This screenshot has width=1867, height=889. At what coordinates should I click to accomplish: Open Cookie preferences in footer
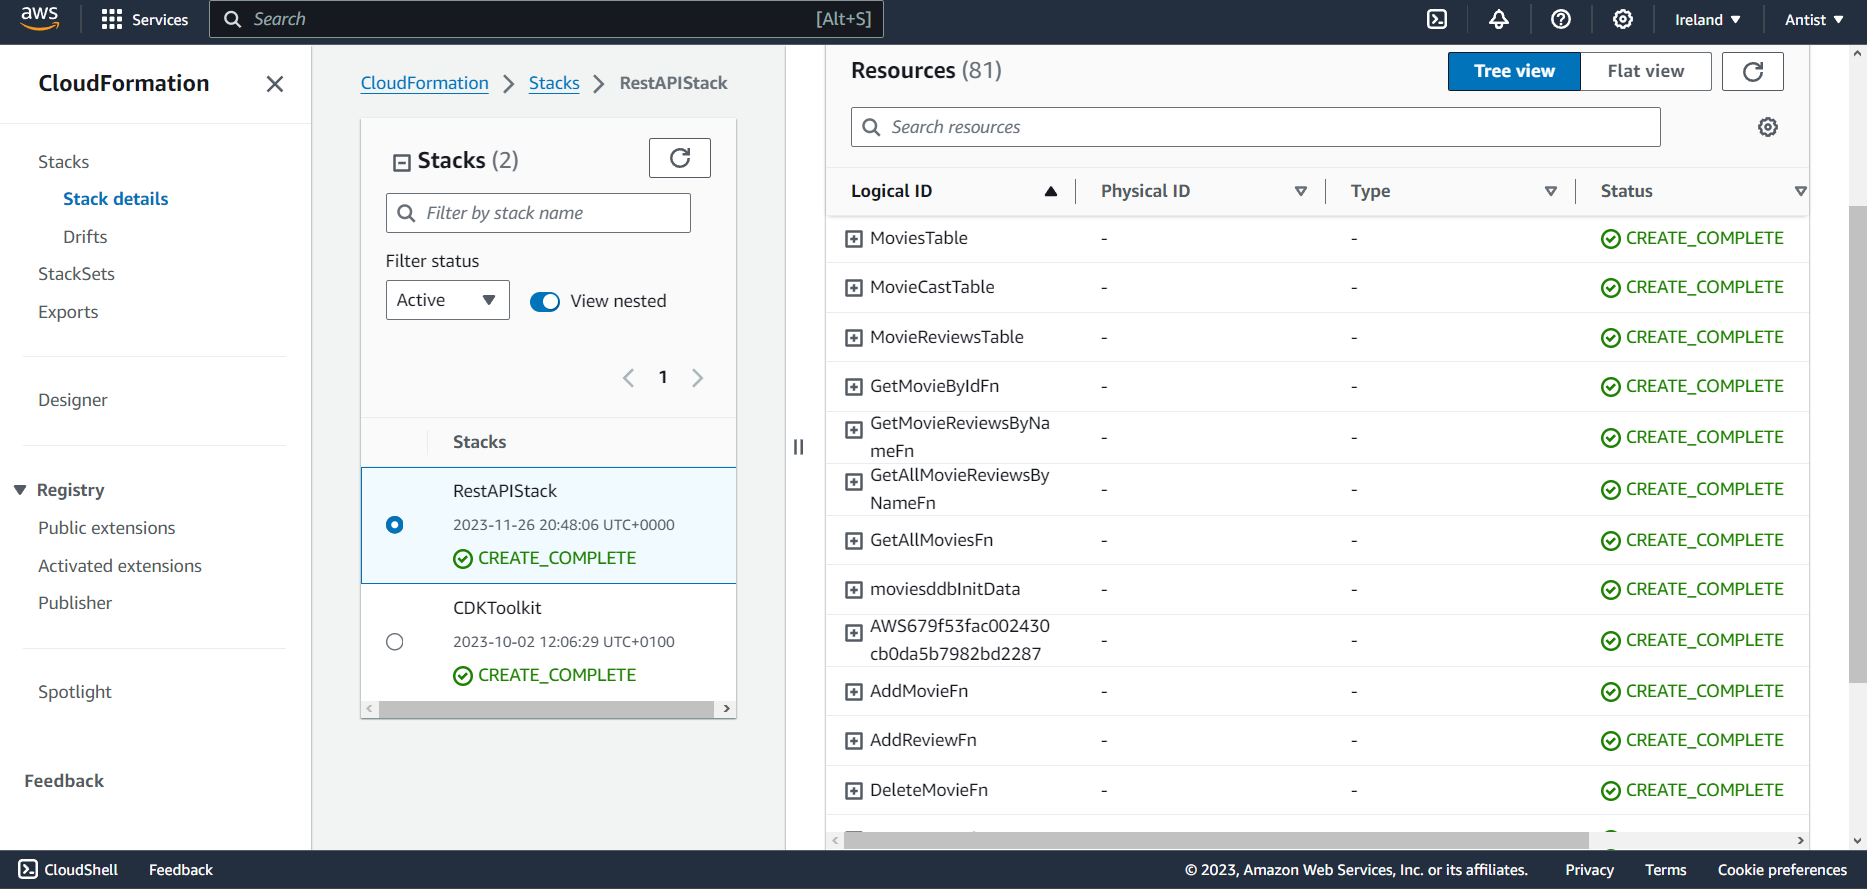(x=1782, y=870)
